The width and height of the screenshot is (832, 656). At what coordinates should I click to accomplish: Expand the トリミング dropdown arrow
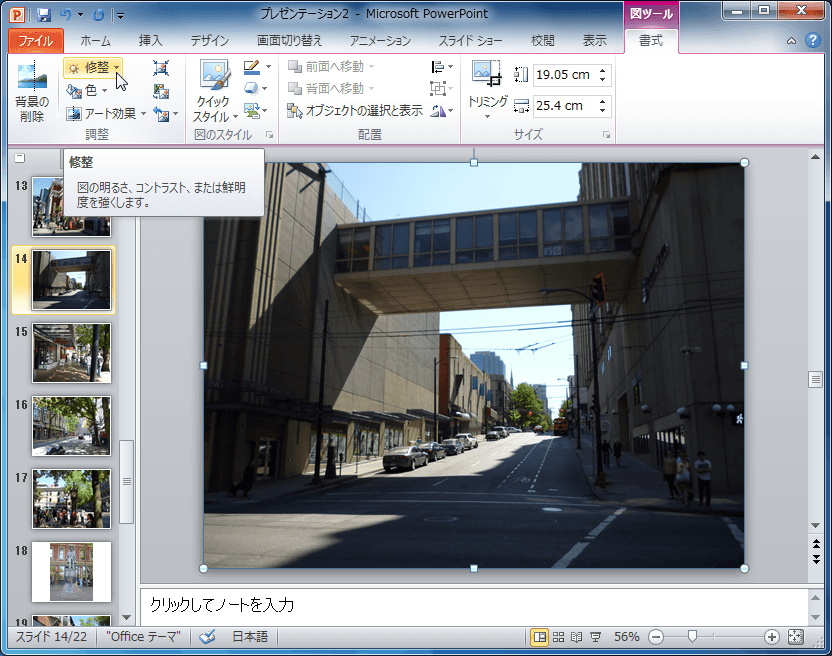(487, 116)
